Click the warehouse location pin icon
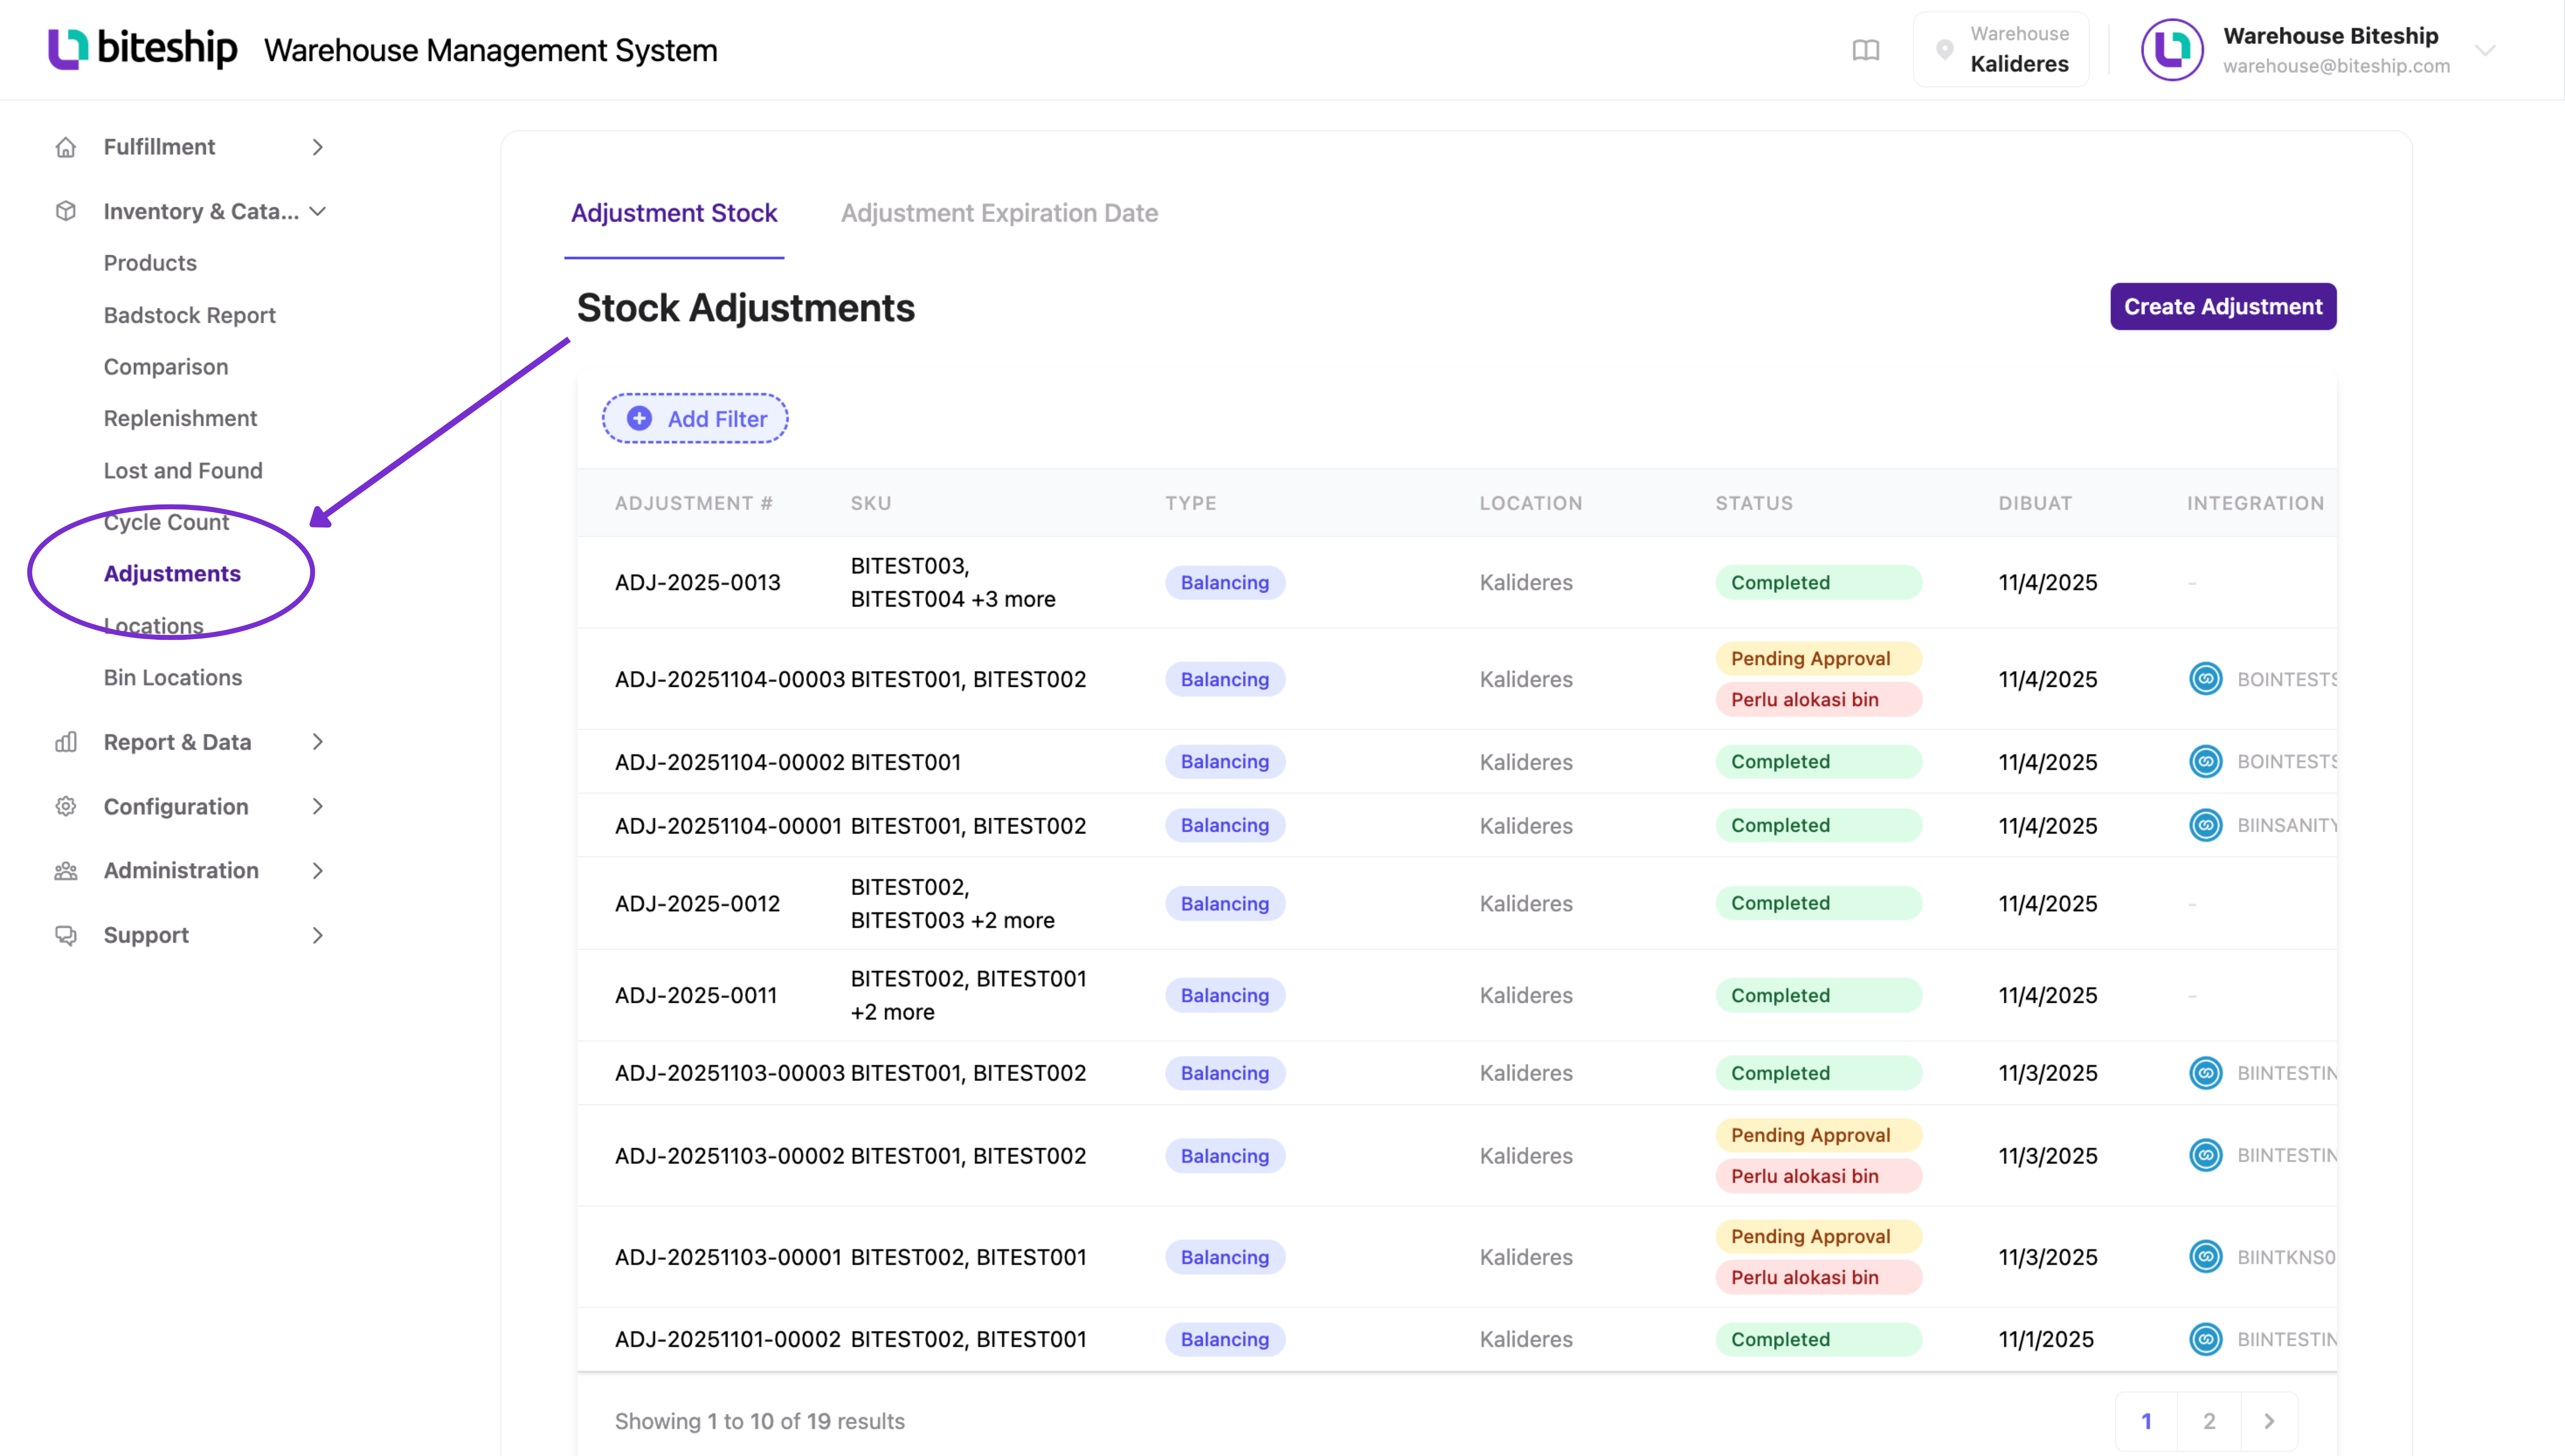 coord(1944,50)
